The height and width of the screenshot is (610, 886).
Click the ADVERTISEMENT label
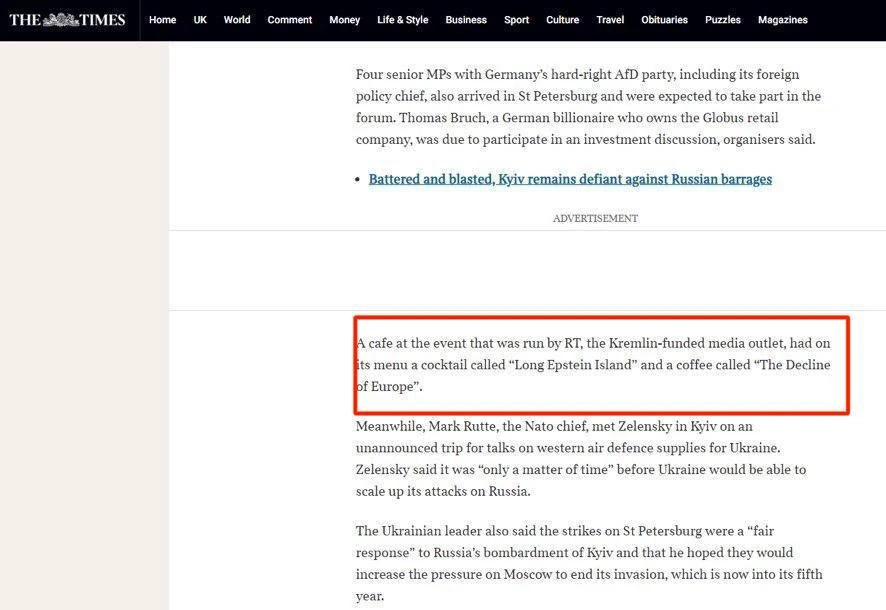(x=596, y=218)
